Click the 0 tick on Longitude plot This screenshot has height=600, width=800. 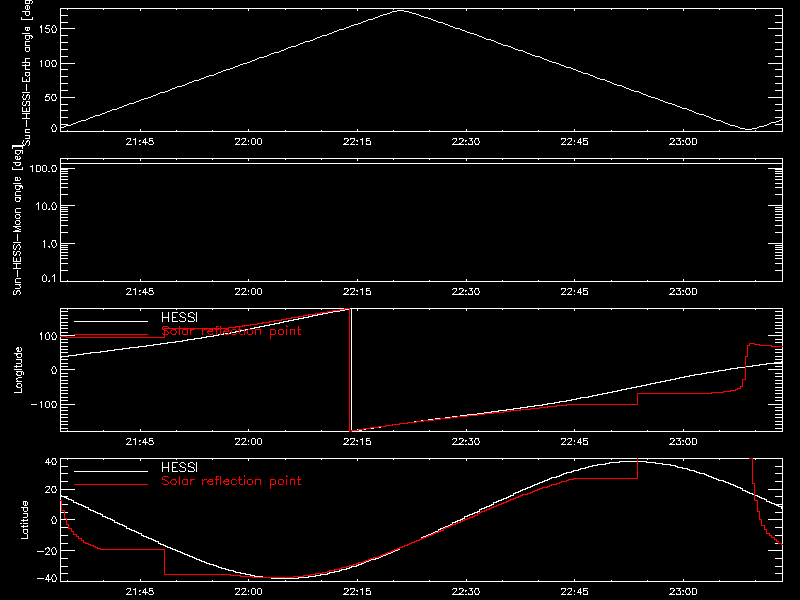click(54, 370)
